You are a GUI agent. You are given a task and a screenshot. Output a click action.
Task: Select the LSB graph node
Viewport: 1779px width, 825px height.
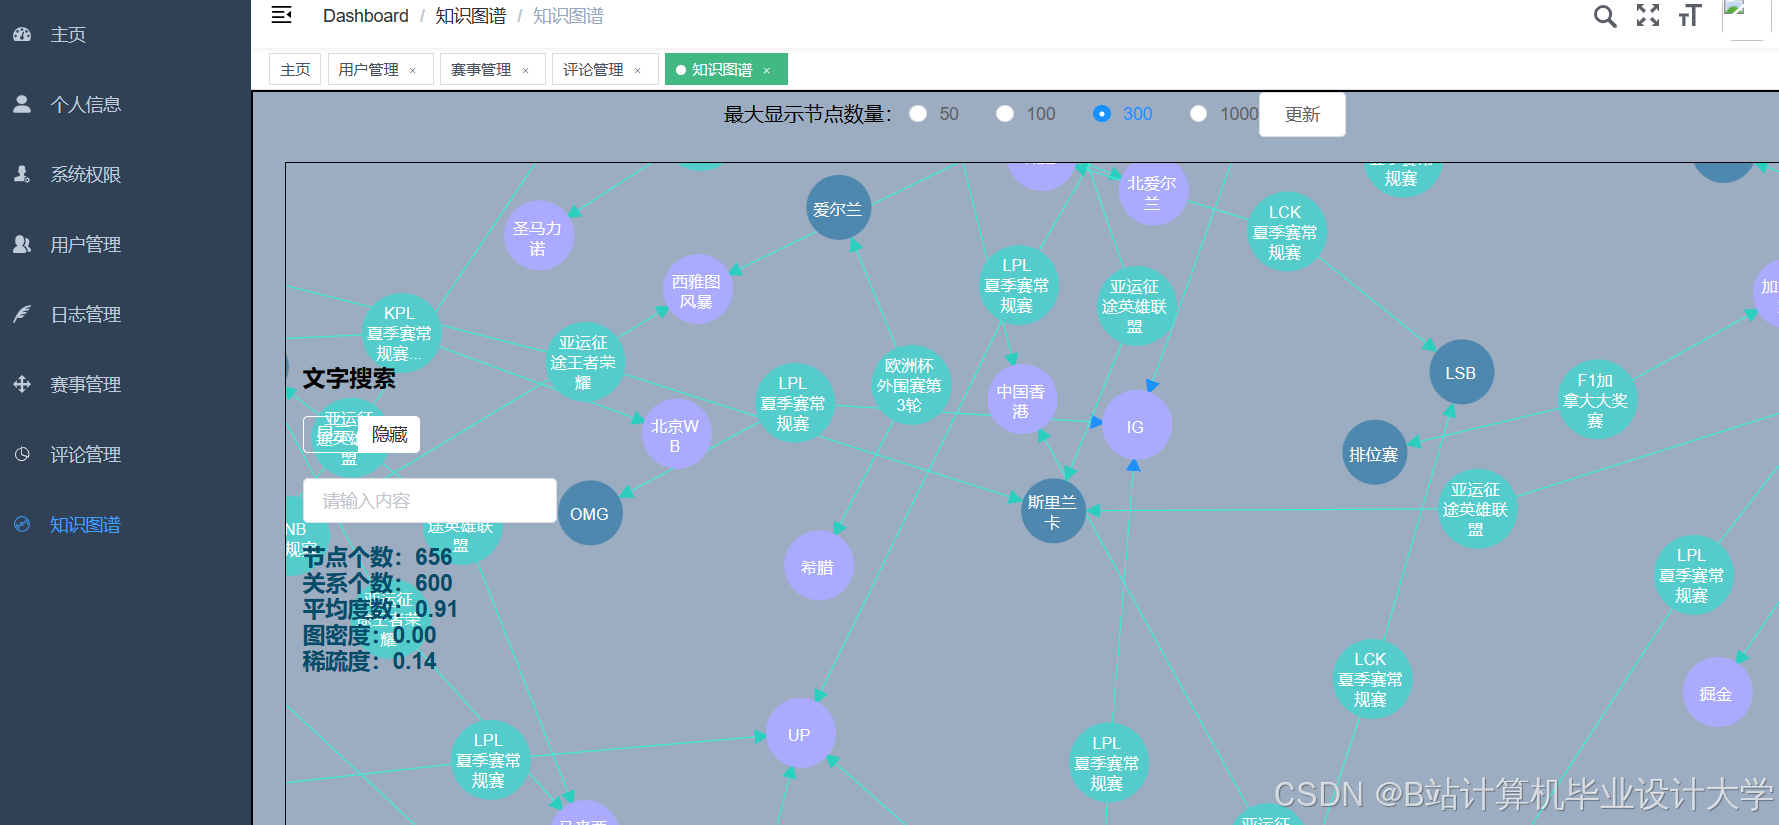click(x=1460, y=372)
